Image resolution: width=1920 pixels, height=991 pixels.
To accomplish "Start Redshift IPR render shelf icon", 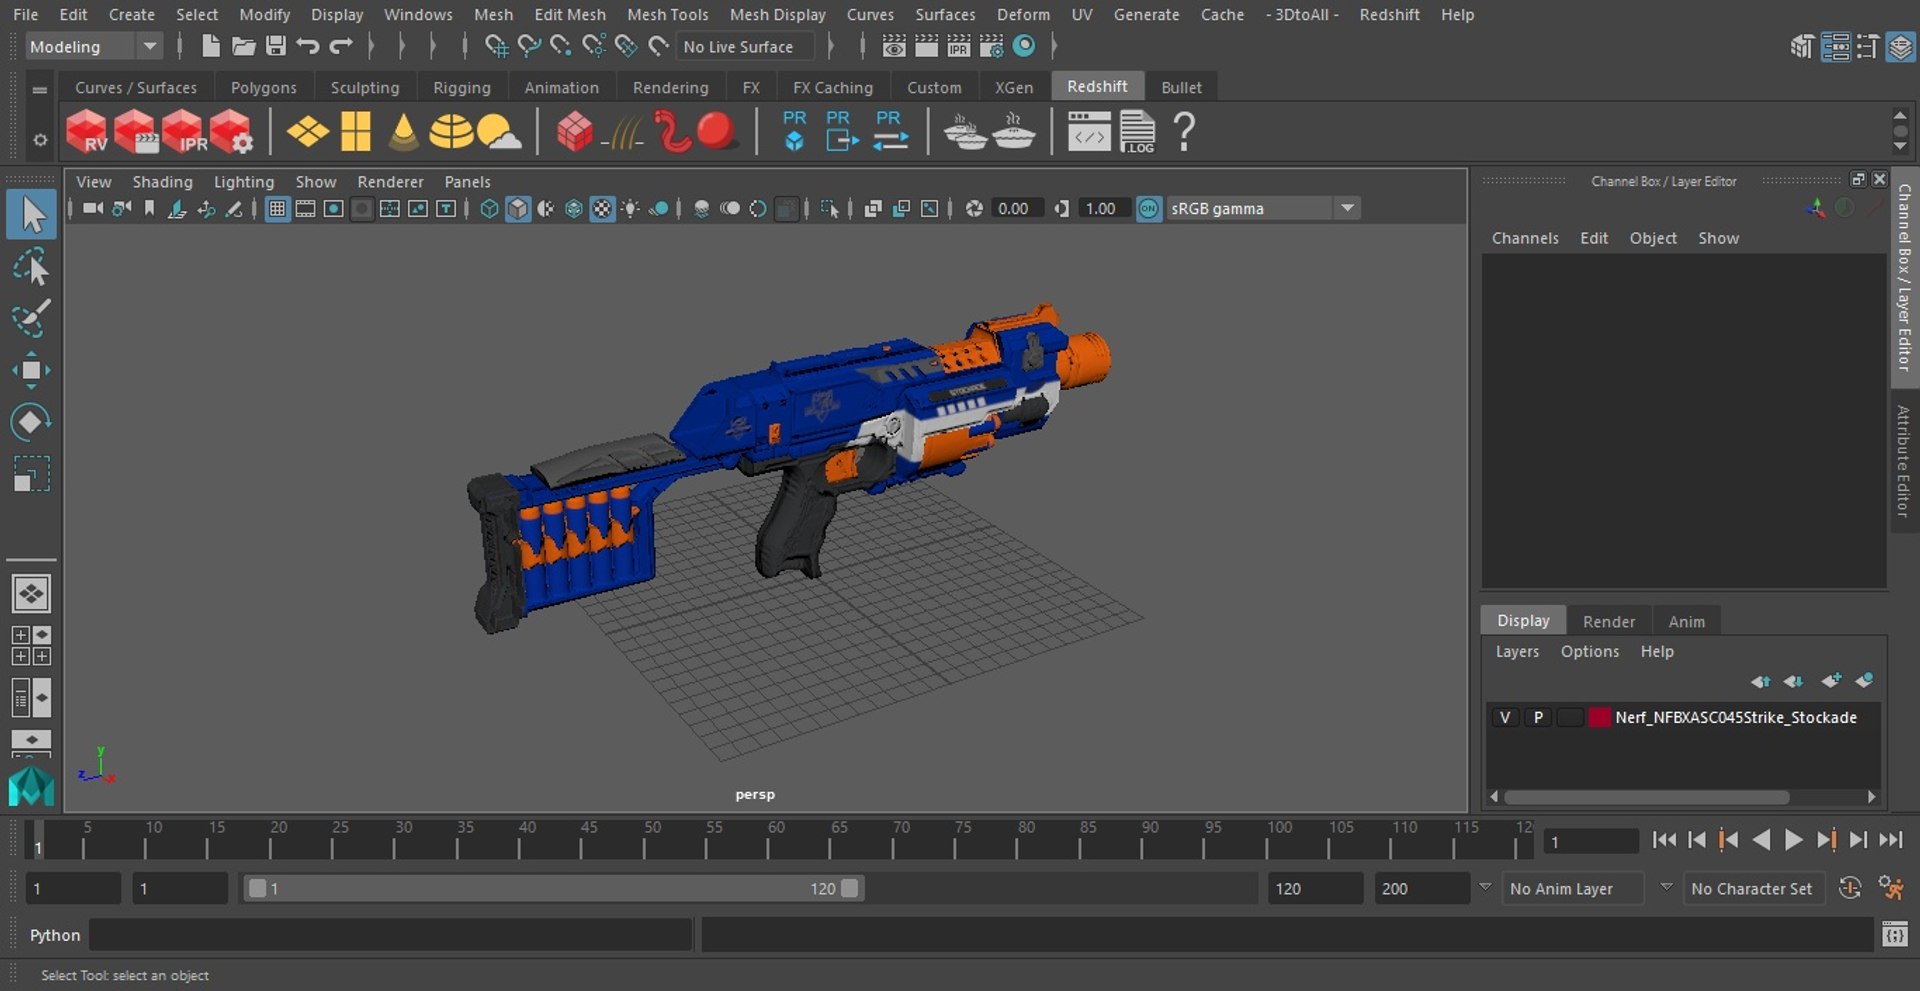I will click(x=183, y=132).
